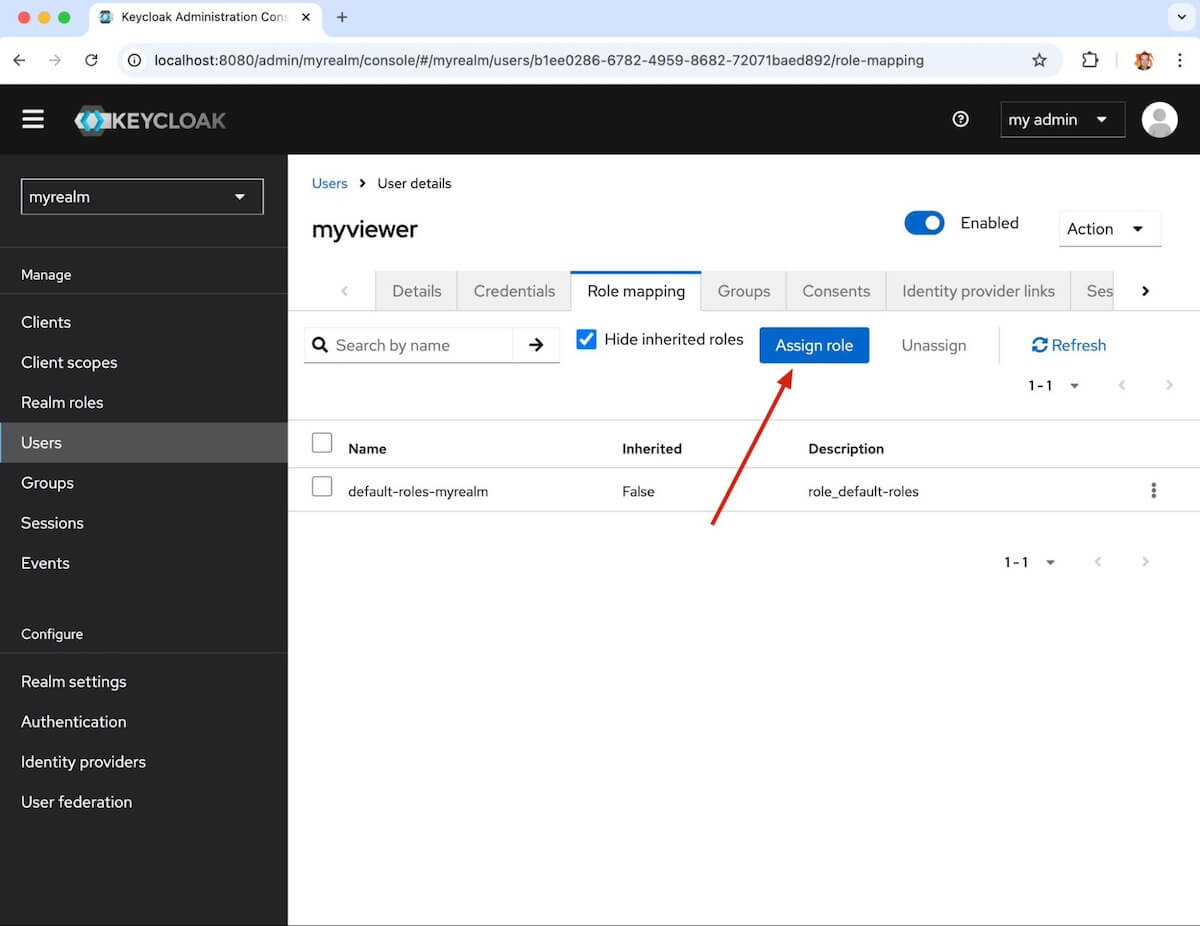This screenshot has width=1200, height=926.
Task: Check the default-roles-myrealm row checkbox
Action: 322,487
